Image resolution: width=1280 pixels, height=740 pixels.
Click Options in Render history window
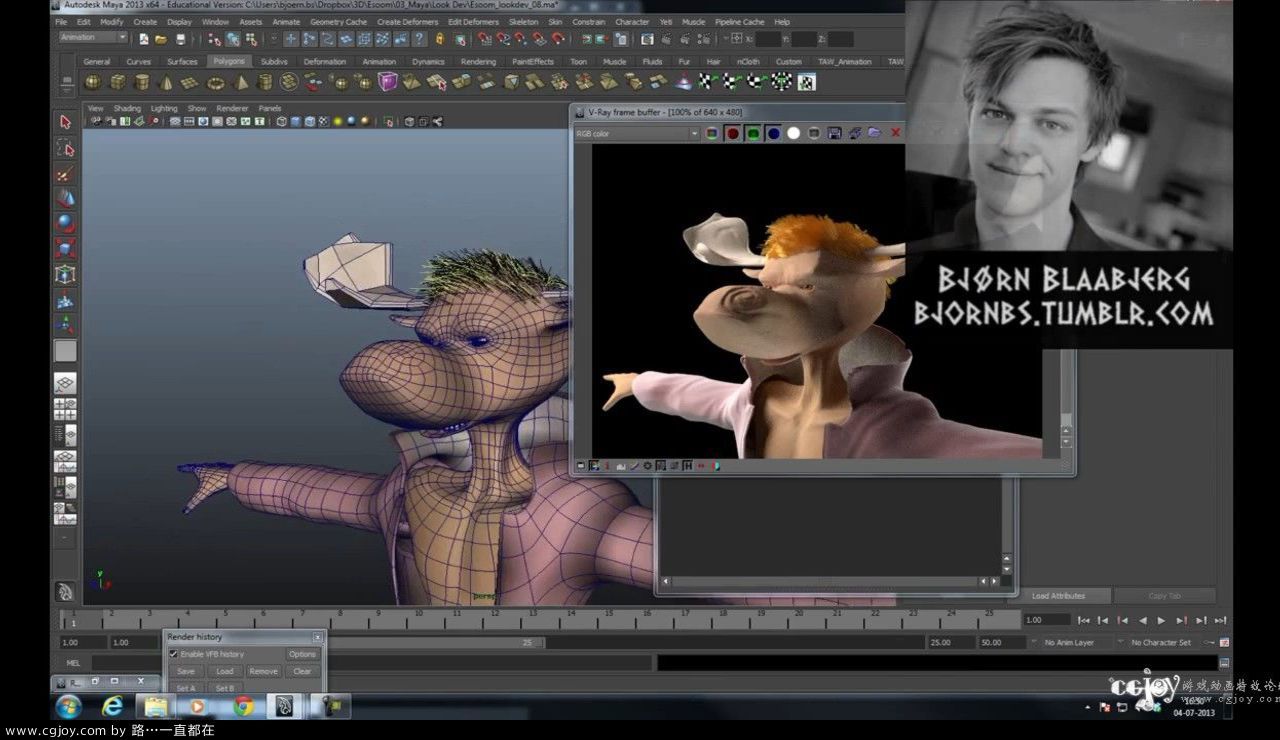(x=302, y=654)
